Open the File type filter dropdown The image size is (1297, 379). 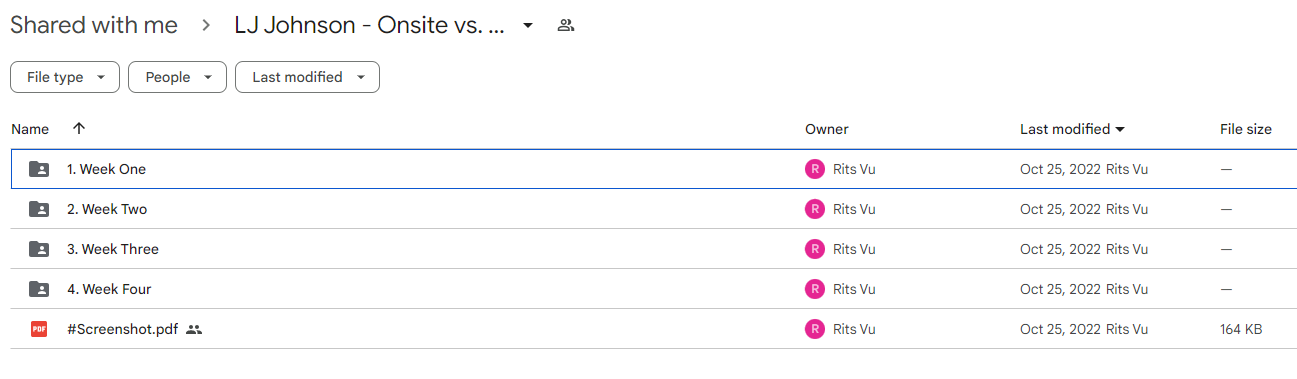[x=65, y=77]
